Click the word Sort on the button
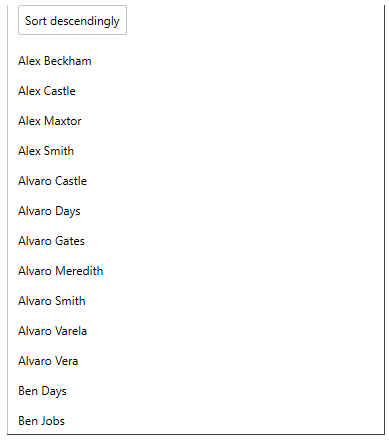 (36, 21)
